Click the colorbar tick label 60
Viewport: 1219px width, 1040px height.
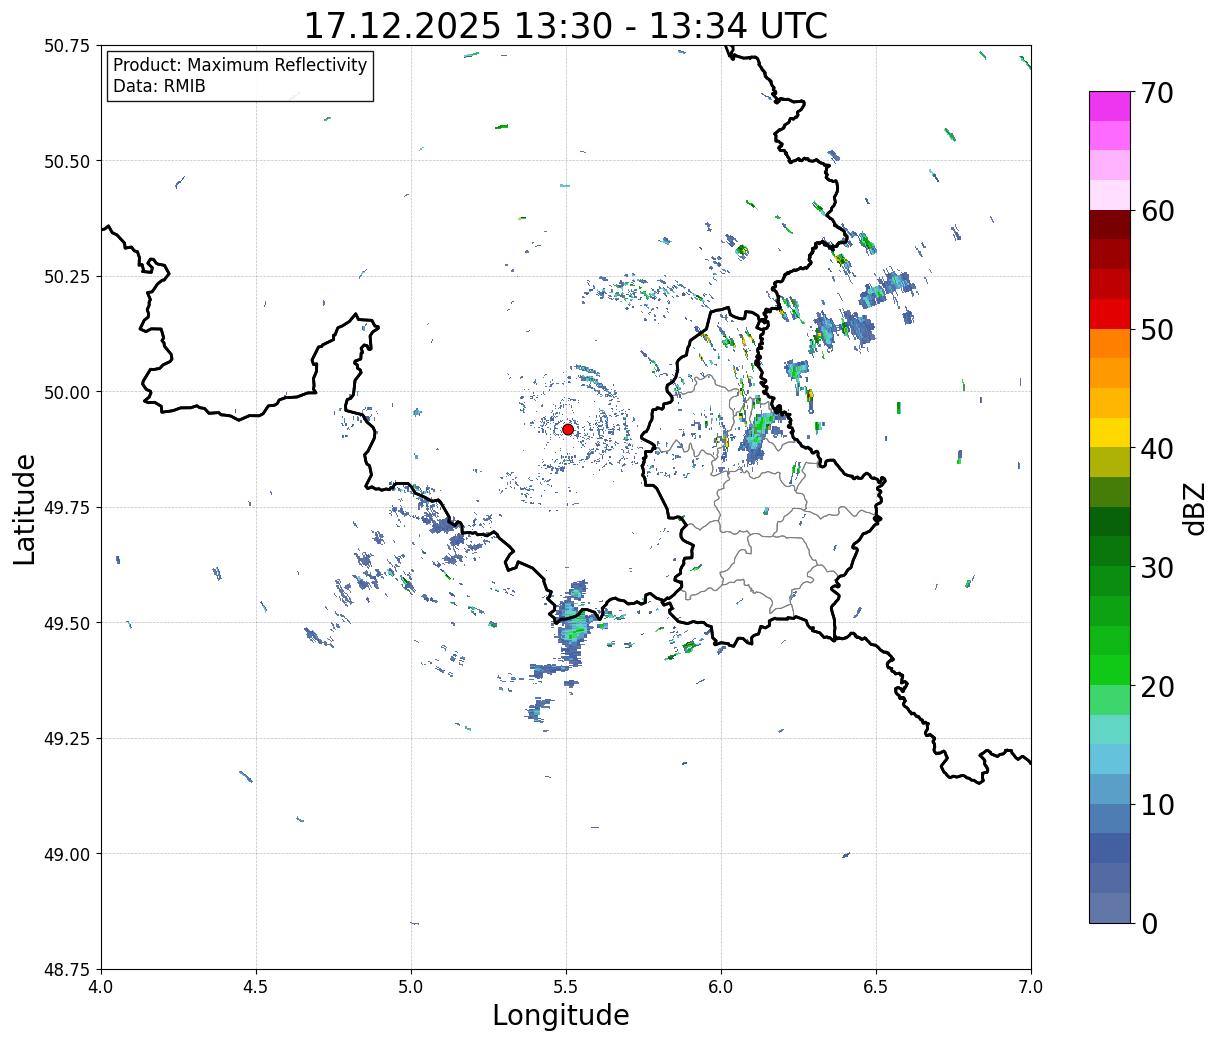1156,211
